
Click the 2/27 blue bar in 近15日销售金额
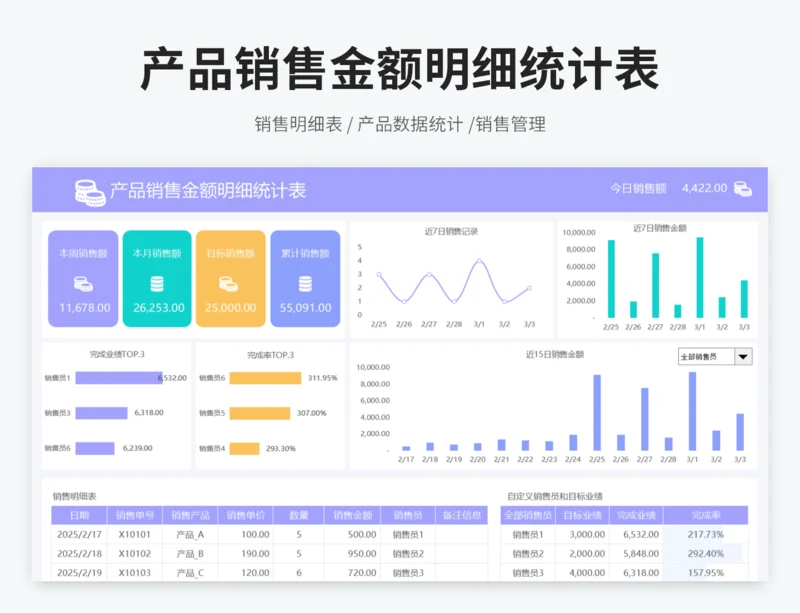point(644,419)
